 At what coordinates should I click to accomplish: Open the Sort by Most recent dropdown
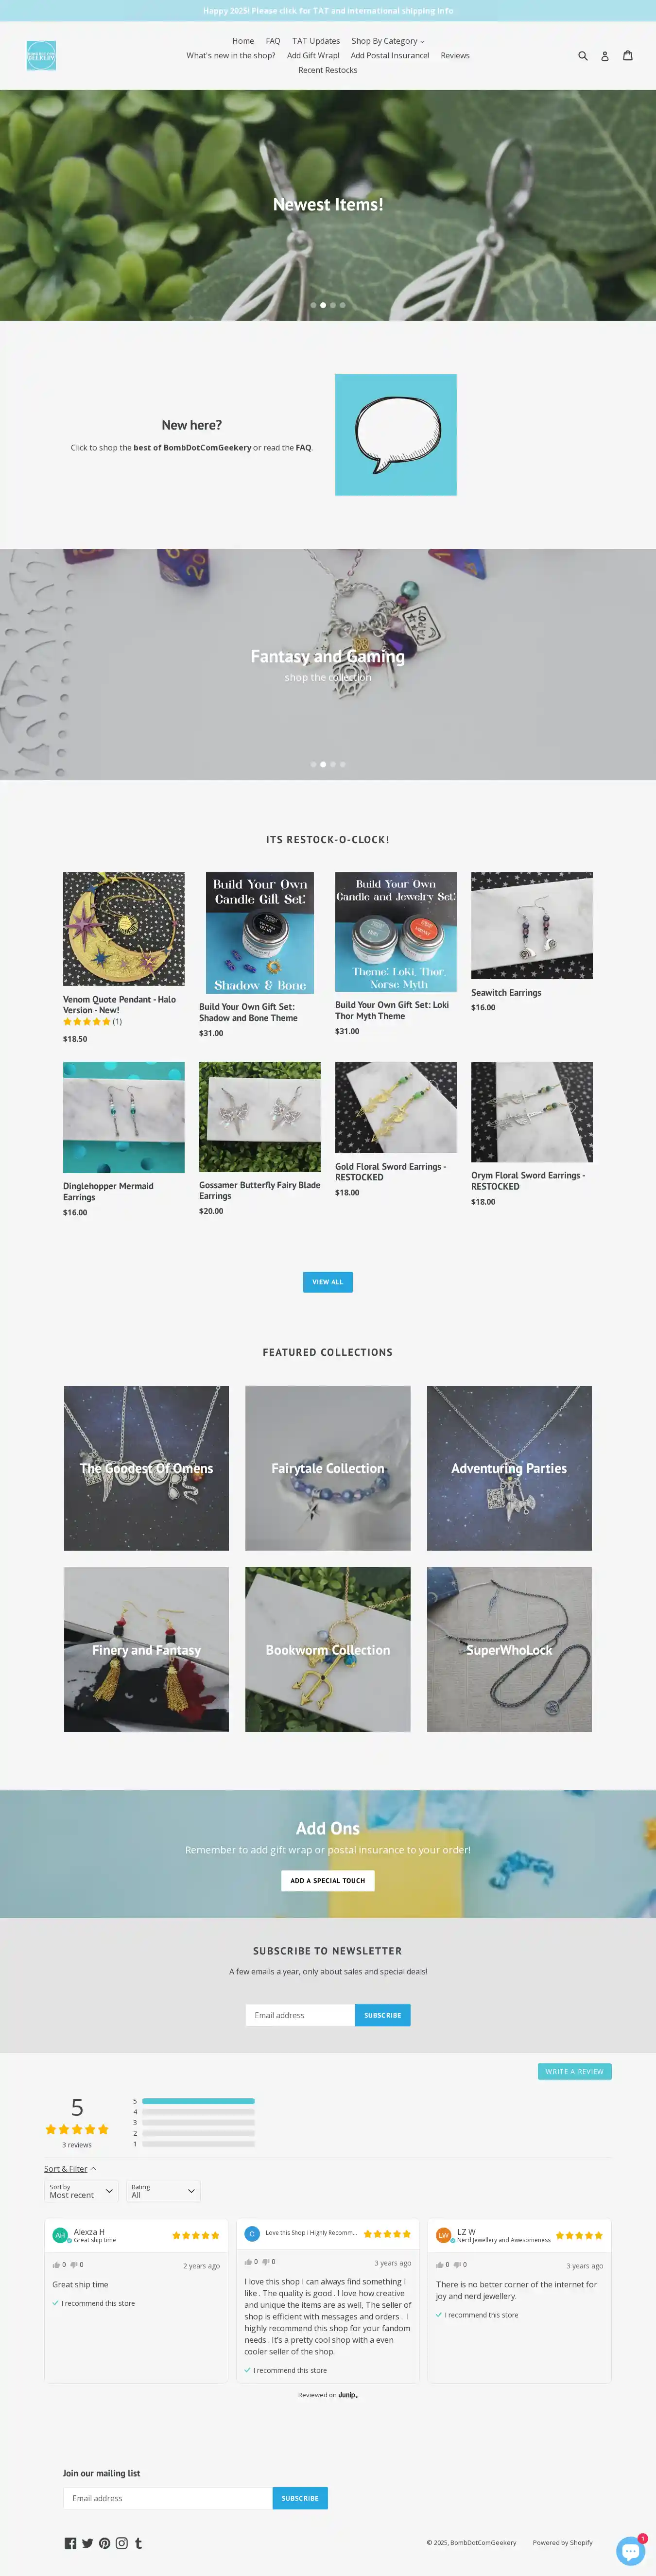pyautogui.click(x=82, y=2191)
